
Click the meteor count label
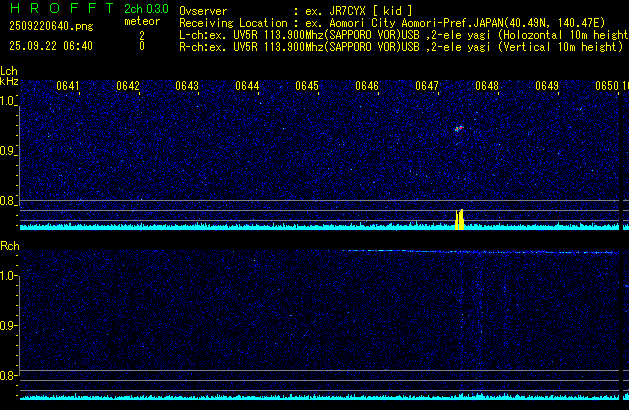click(x=141, y=20)
